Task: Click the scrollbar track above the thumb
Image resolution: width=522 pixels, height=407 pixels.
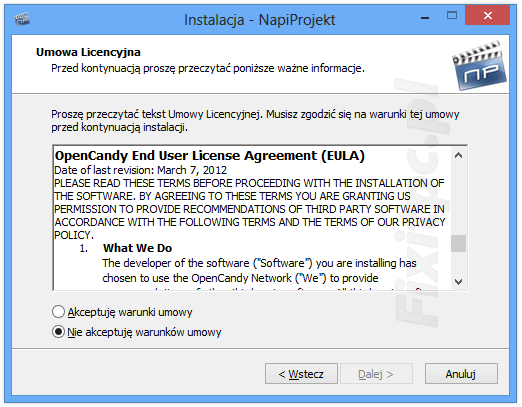Action: (458, 199)
